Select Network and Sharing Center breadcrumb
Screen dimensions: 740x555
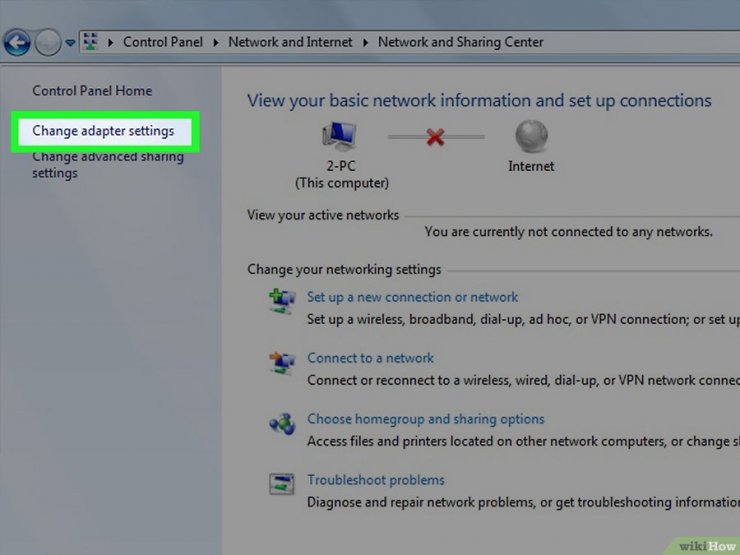[461, 42]
